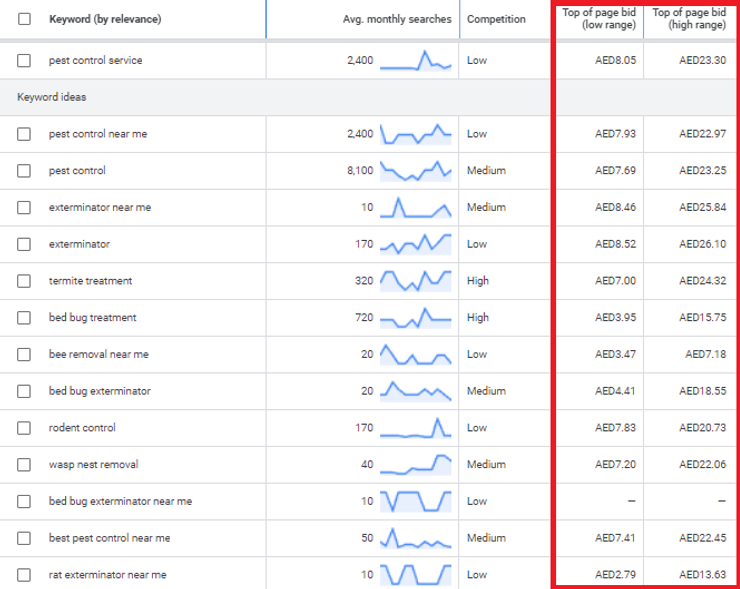The width and height of the screenshot is (740, 589).
Task: Select rat exterminator near me checkbox
Action: pos(24,575)
